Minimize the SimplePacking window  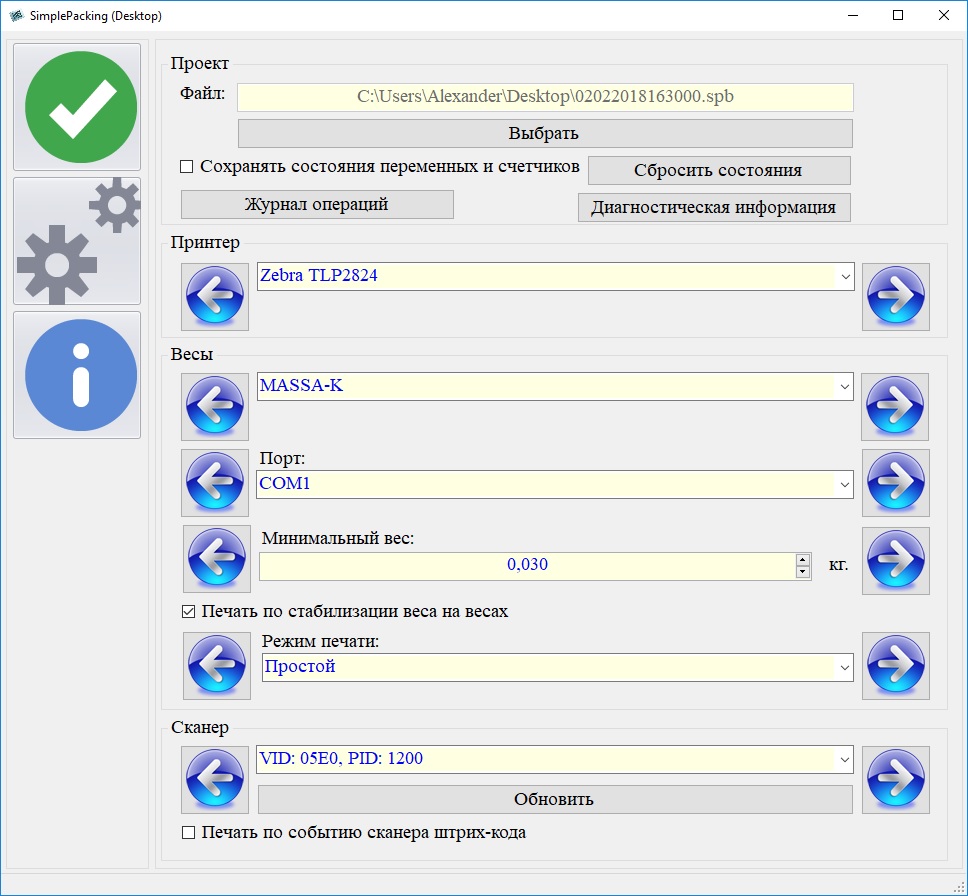[853, 15]
